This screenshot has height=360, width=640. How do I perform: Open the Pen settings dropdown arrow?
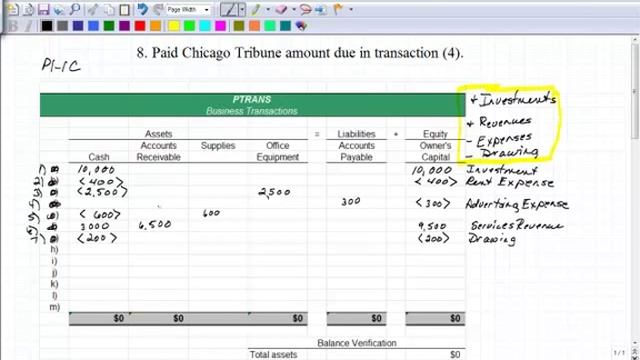click(242, 9)
